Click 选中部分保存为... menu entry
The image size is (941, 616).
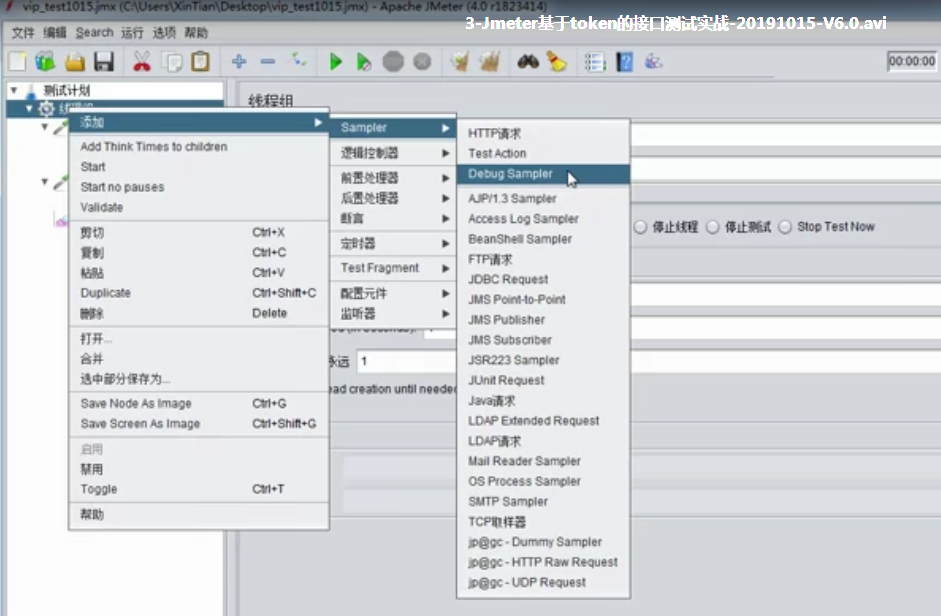pos(199,379)
